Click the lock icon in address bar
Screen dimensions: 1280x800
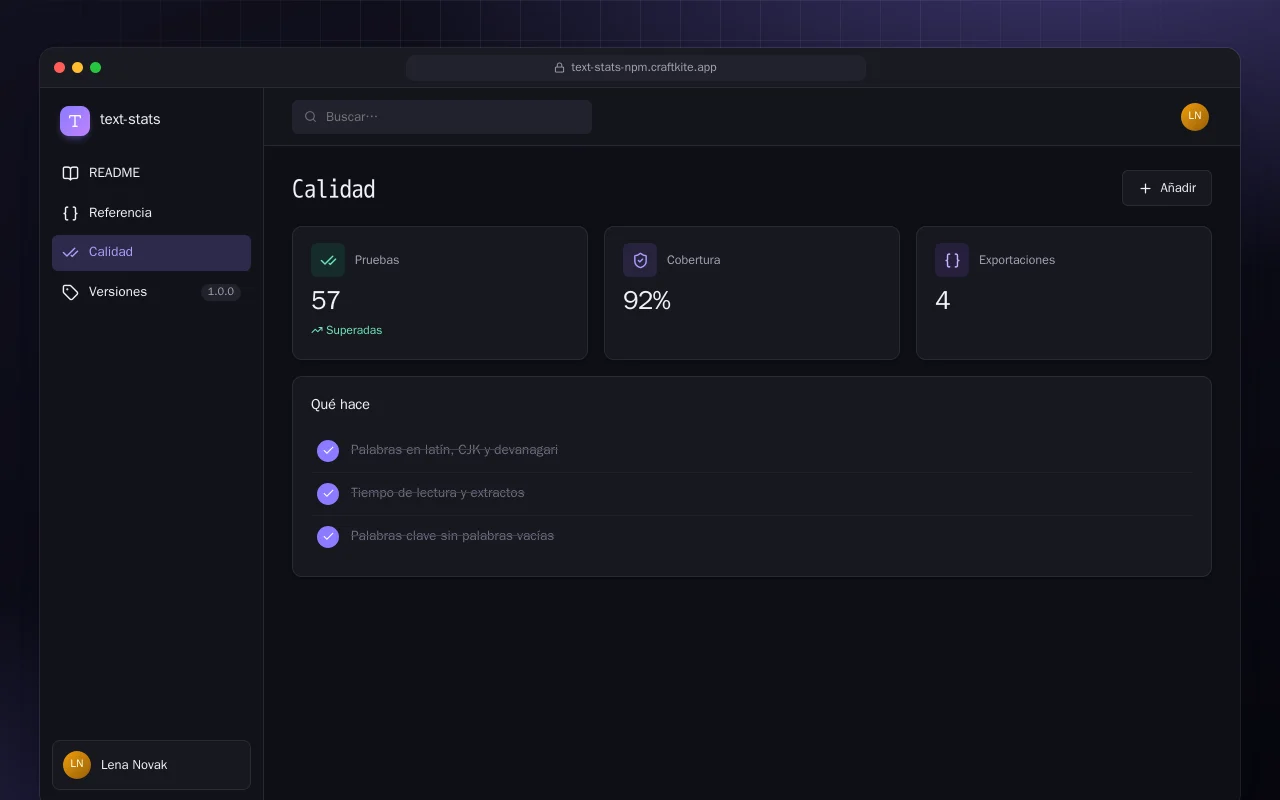pyautogui.click(x=560, y=68)
